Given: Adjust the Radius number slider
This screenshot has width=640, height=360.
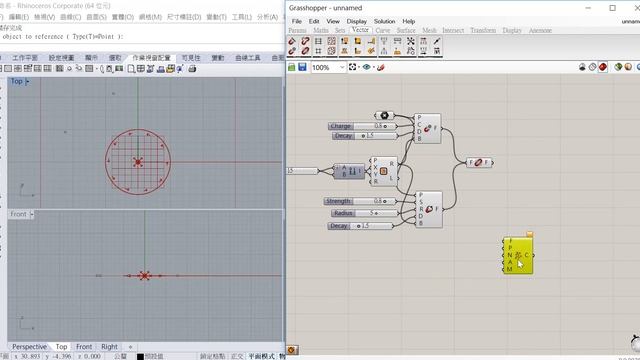Looking at the screenshot, I should 364,213.
